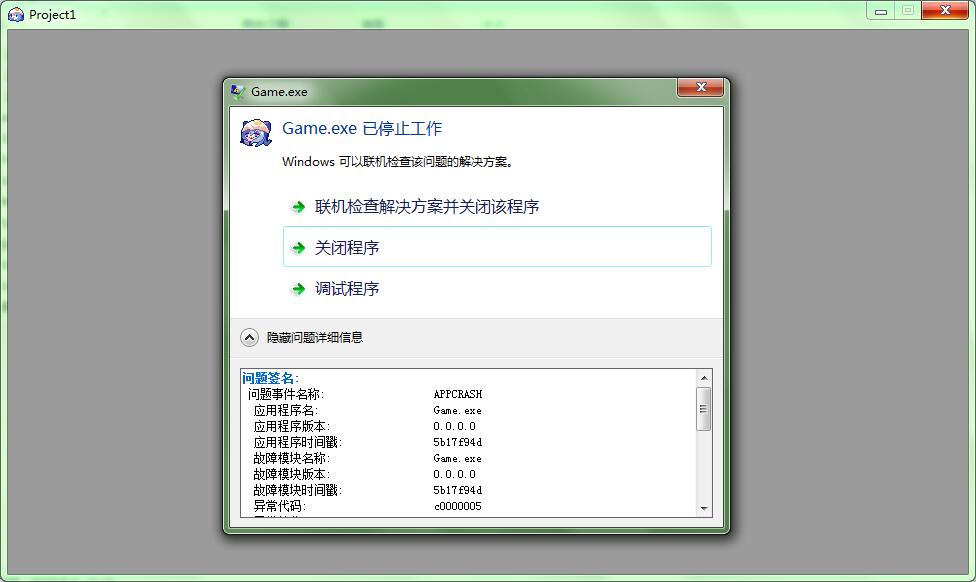Screen dimensions: 976x582
Task: Click green arrow beside 联机检查解决方案
Action: coord(299,207)
